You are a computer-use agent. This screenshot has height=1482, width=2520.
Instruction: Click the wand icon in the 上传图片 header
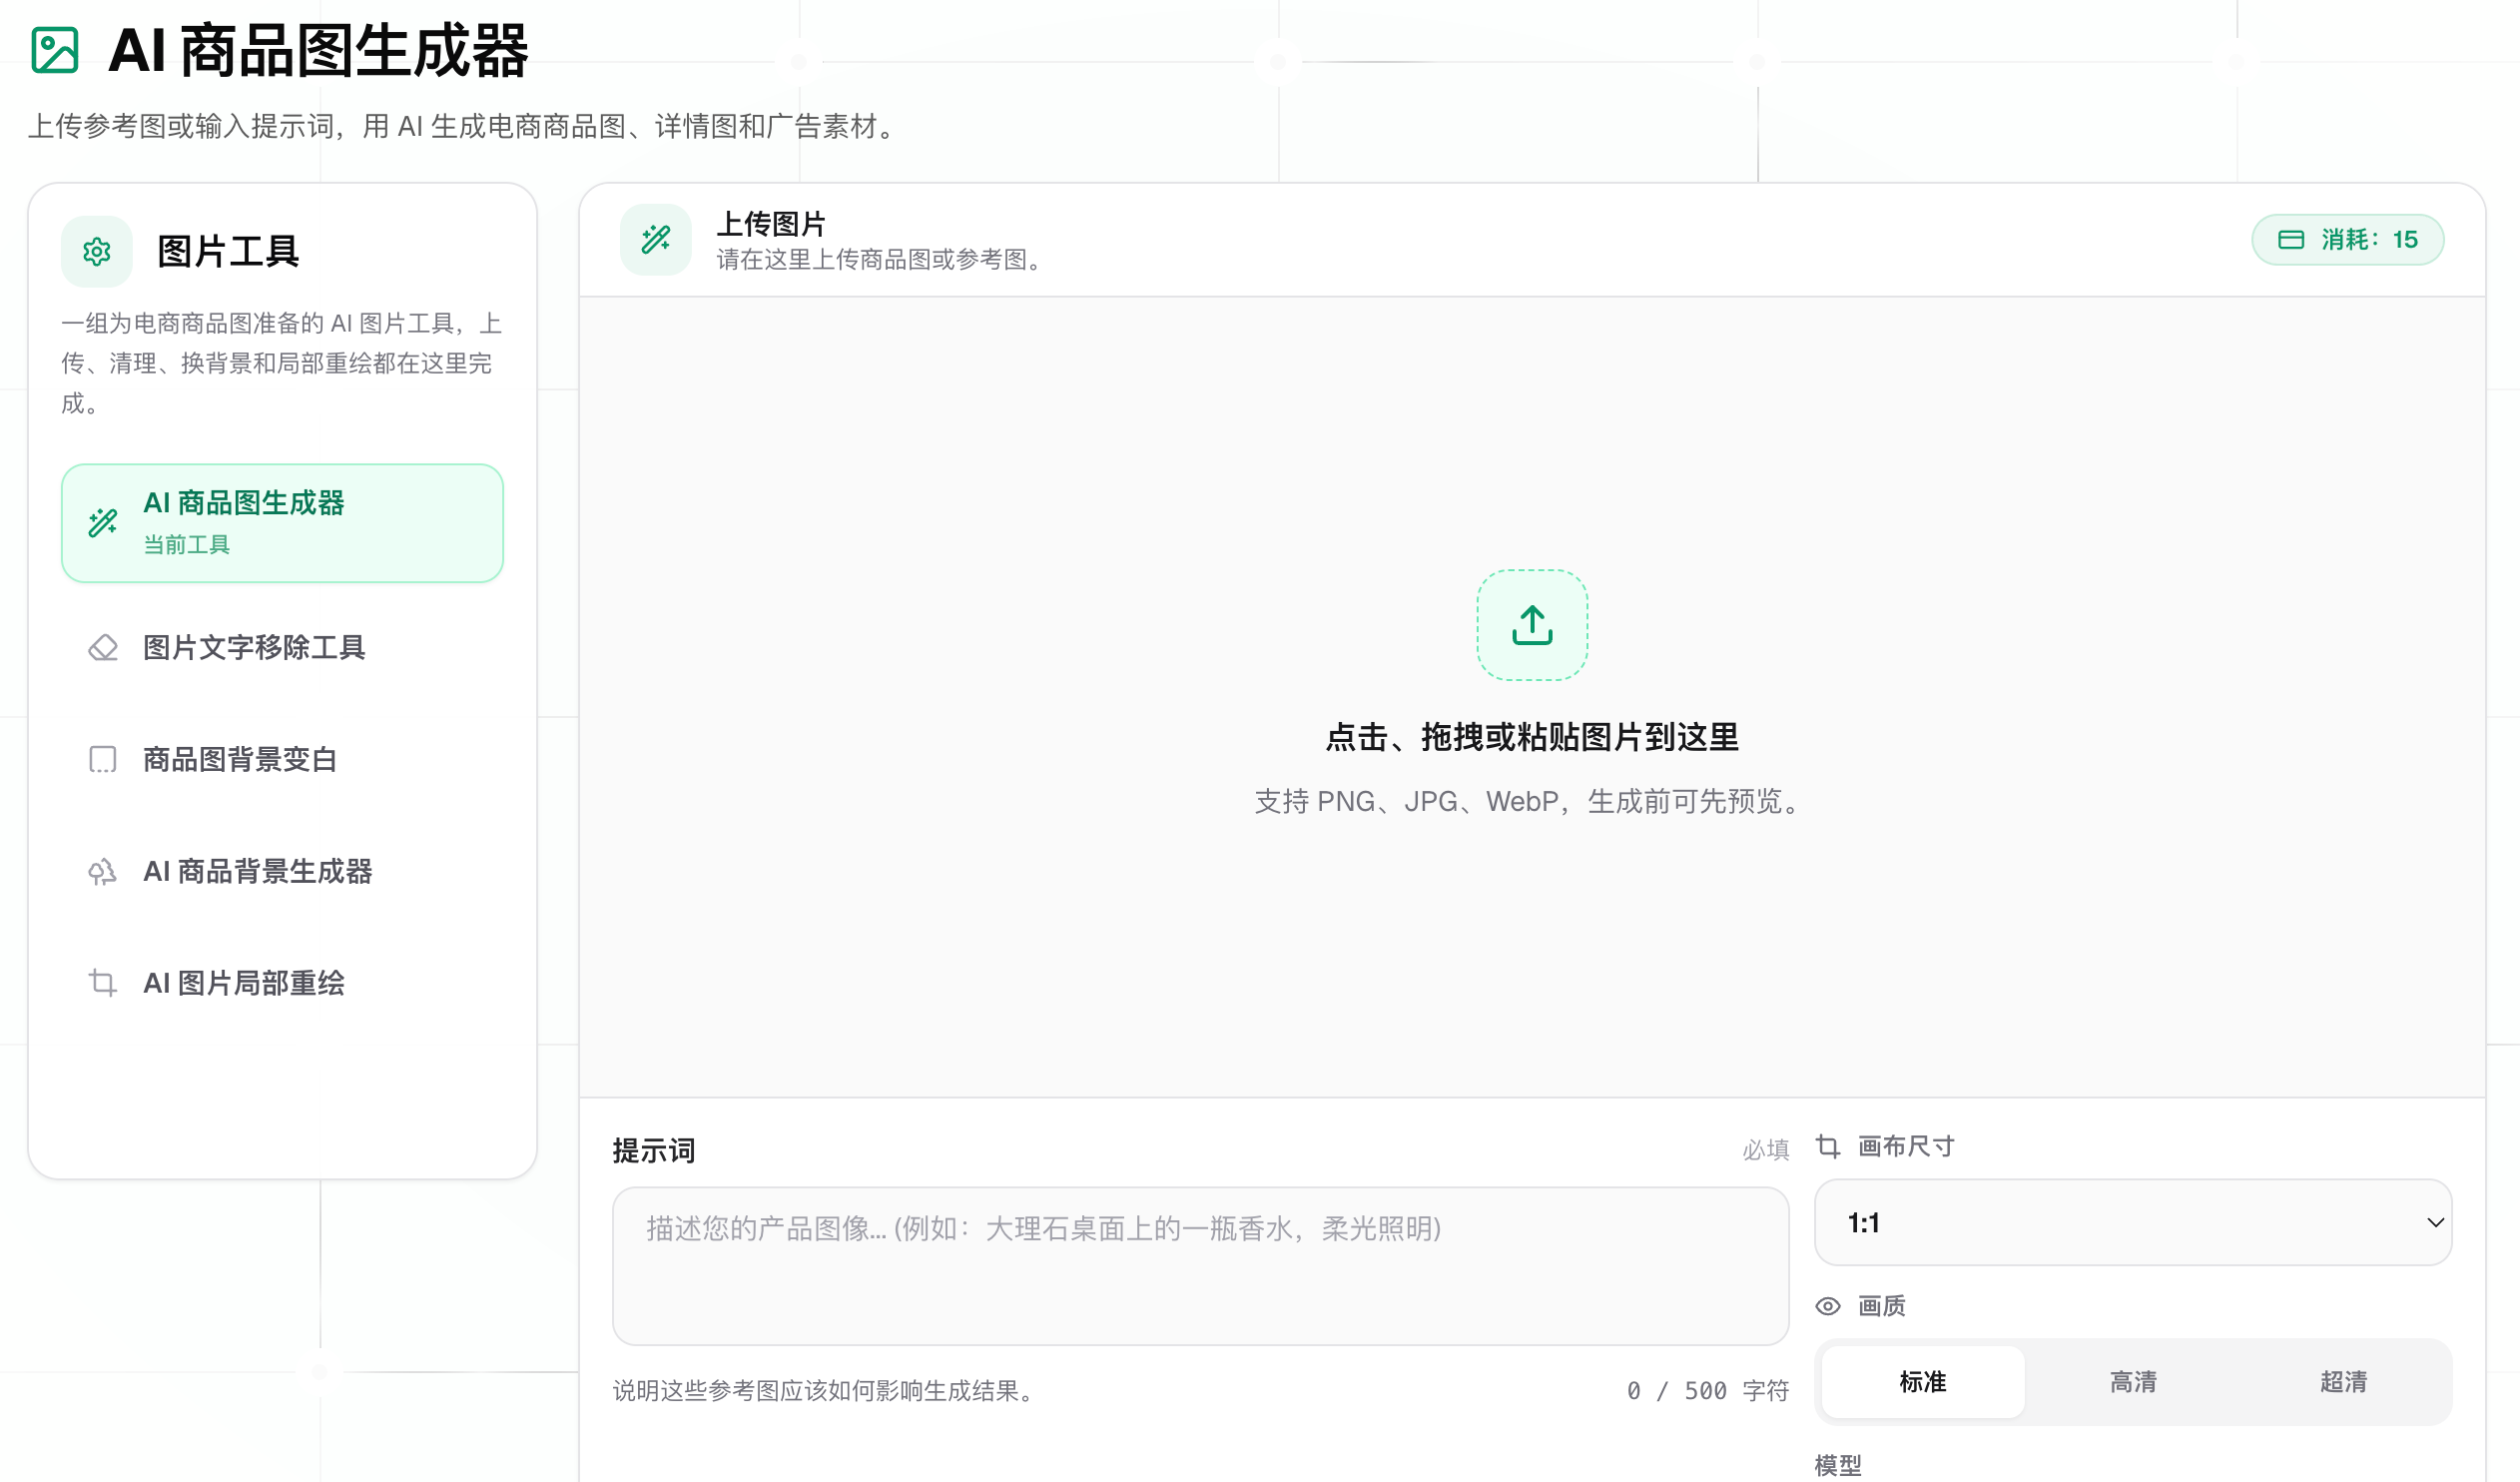(x=656, y=240)
